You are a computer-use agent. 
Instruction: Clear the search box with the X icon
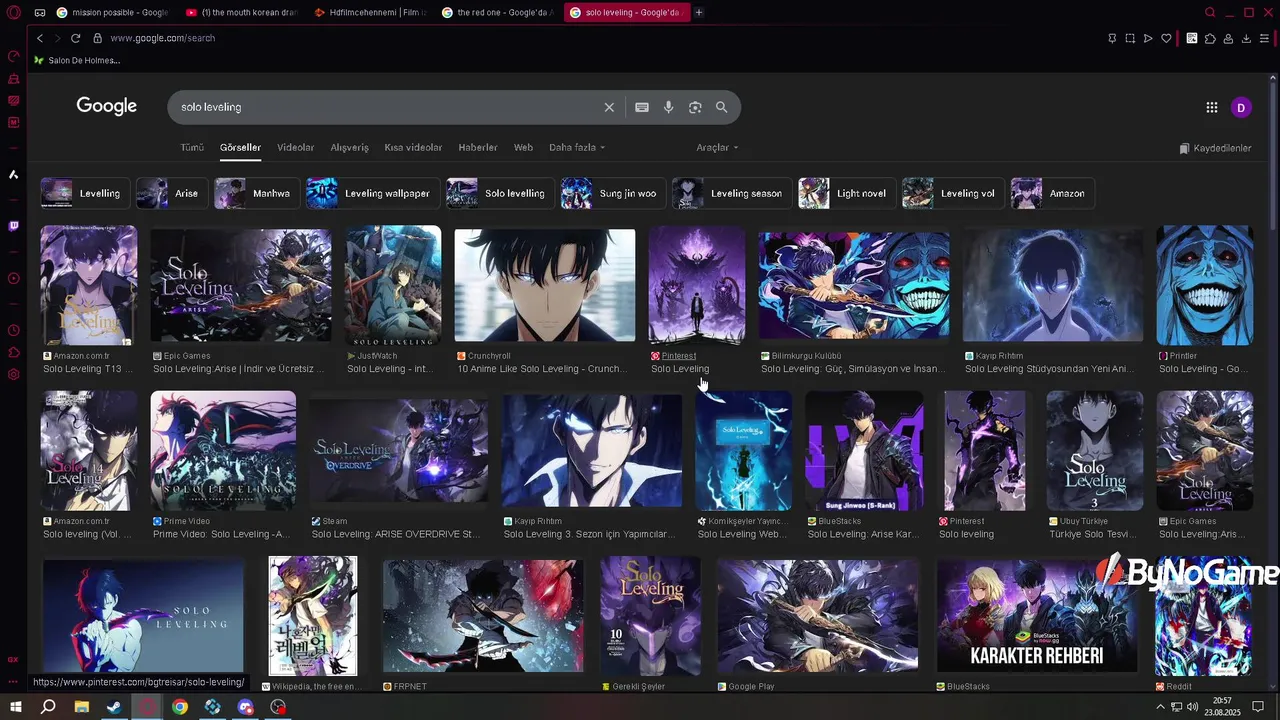609,107
